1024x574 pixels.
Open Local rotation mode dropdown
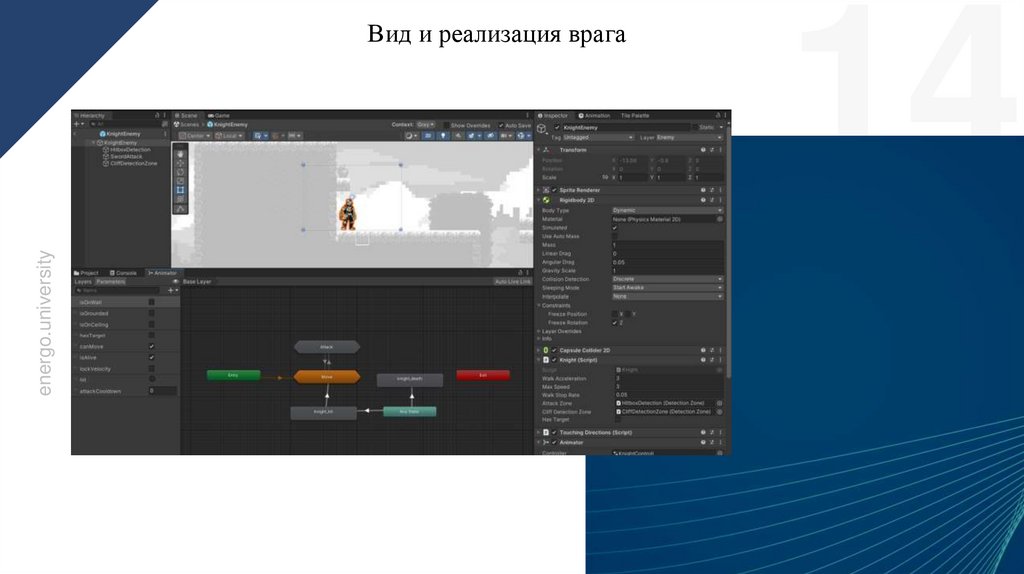pos(229,136)
